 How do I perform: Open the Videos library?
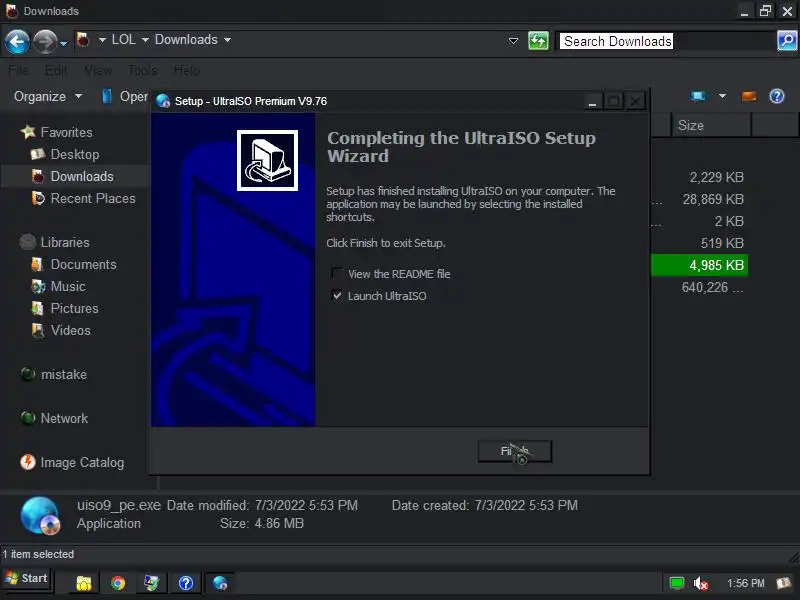coord(70,330)
